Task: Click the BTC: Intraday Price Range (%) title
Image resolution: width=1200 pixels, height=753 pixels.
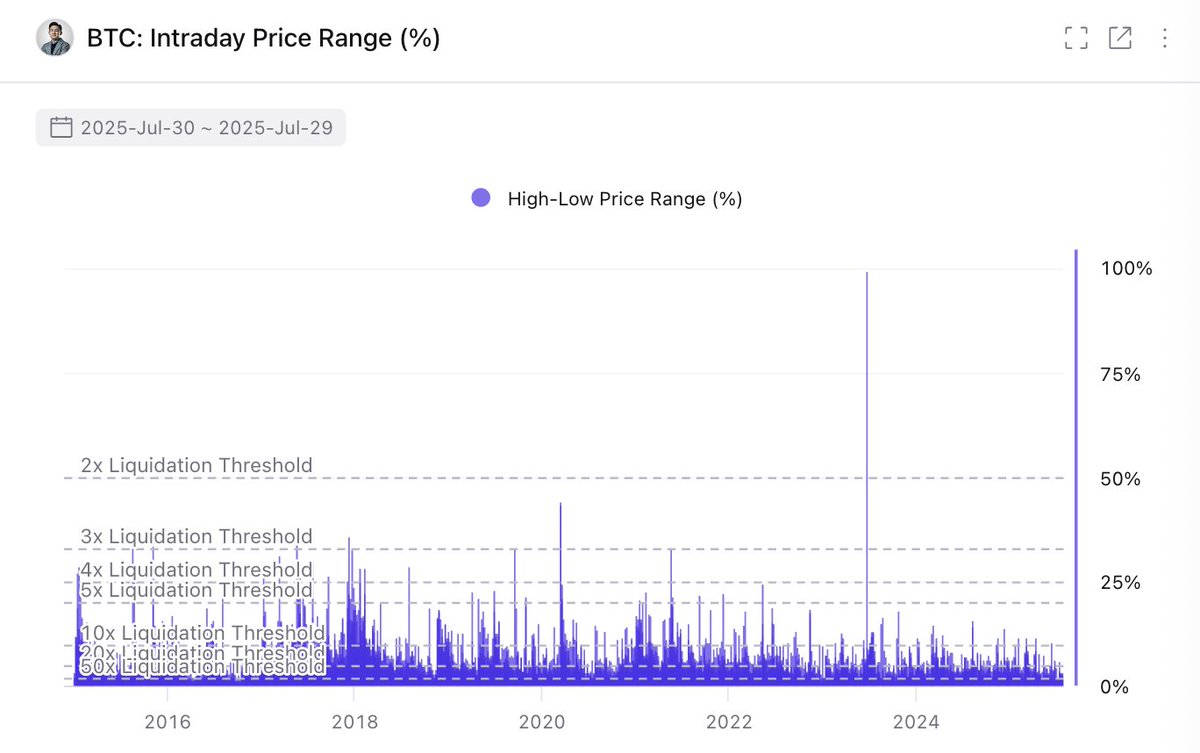Action: point(264,38)
